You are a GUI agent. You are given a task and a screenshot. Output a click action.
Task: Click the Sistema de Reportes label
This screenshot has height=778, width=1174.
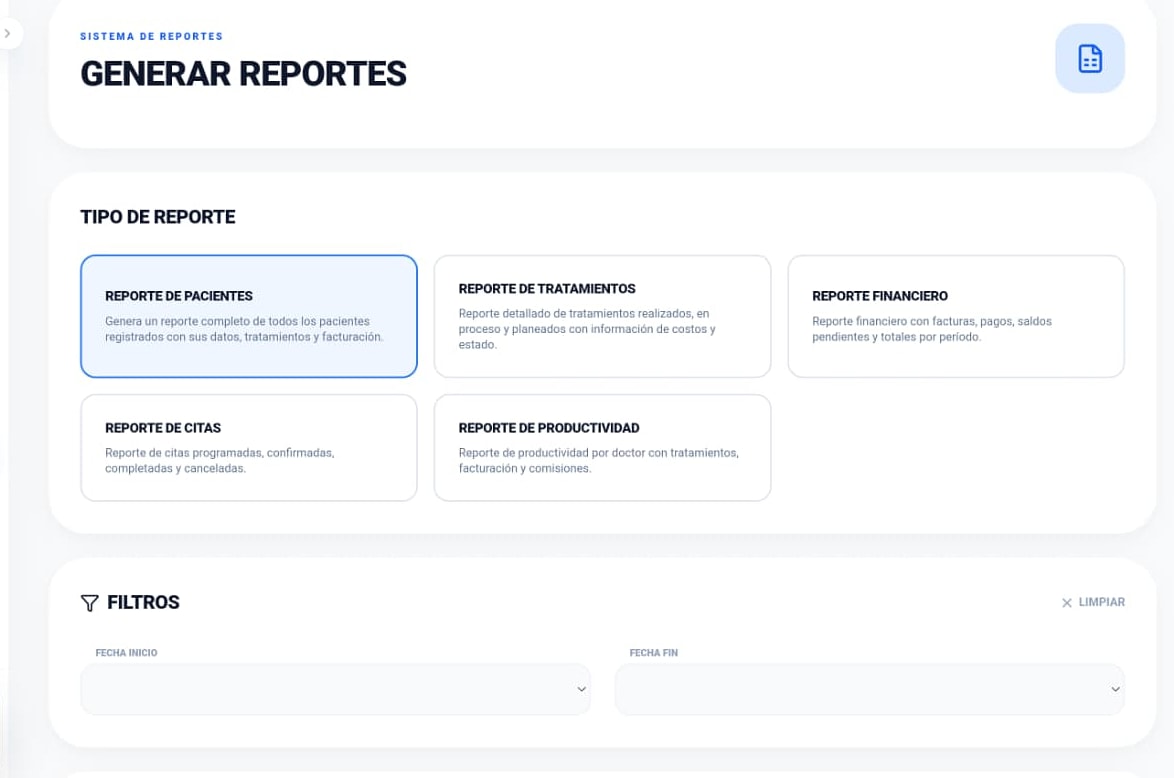pyautogui.click(x=151, y=36)
